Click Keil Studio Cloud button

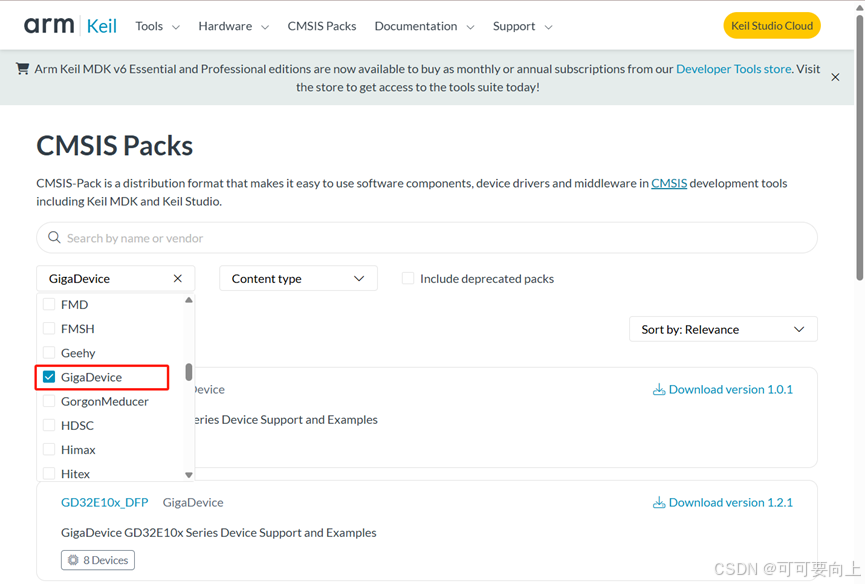pos(772,26)
